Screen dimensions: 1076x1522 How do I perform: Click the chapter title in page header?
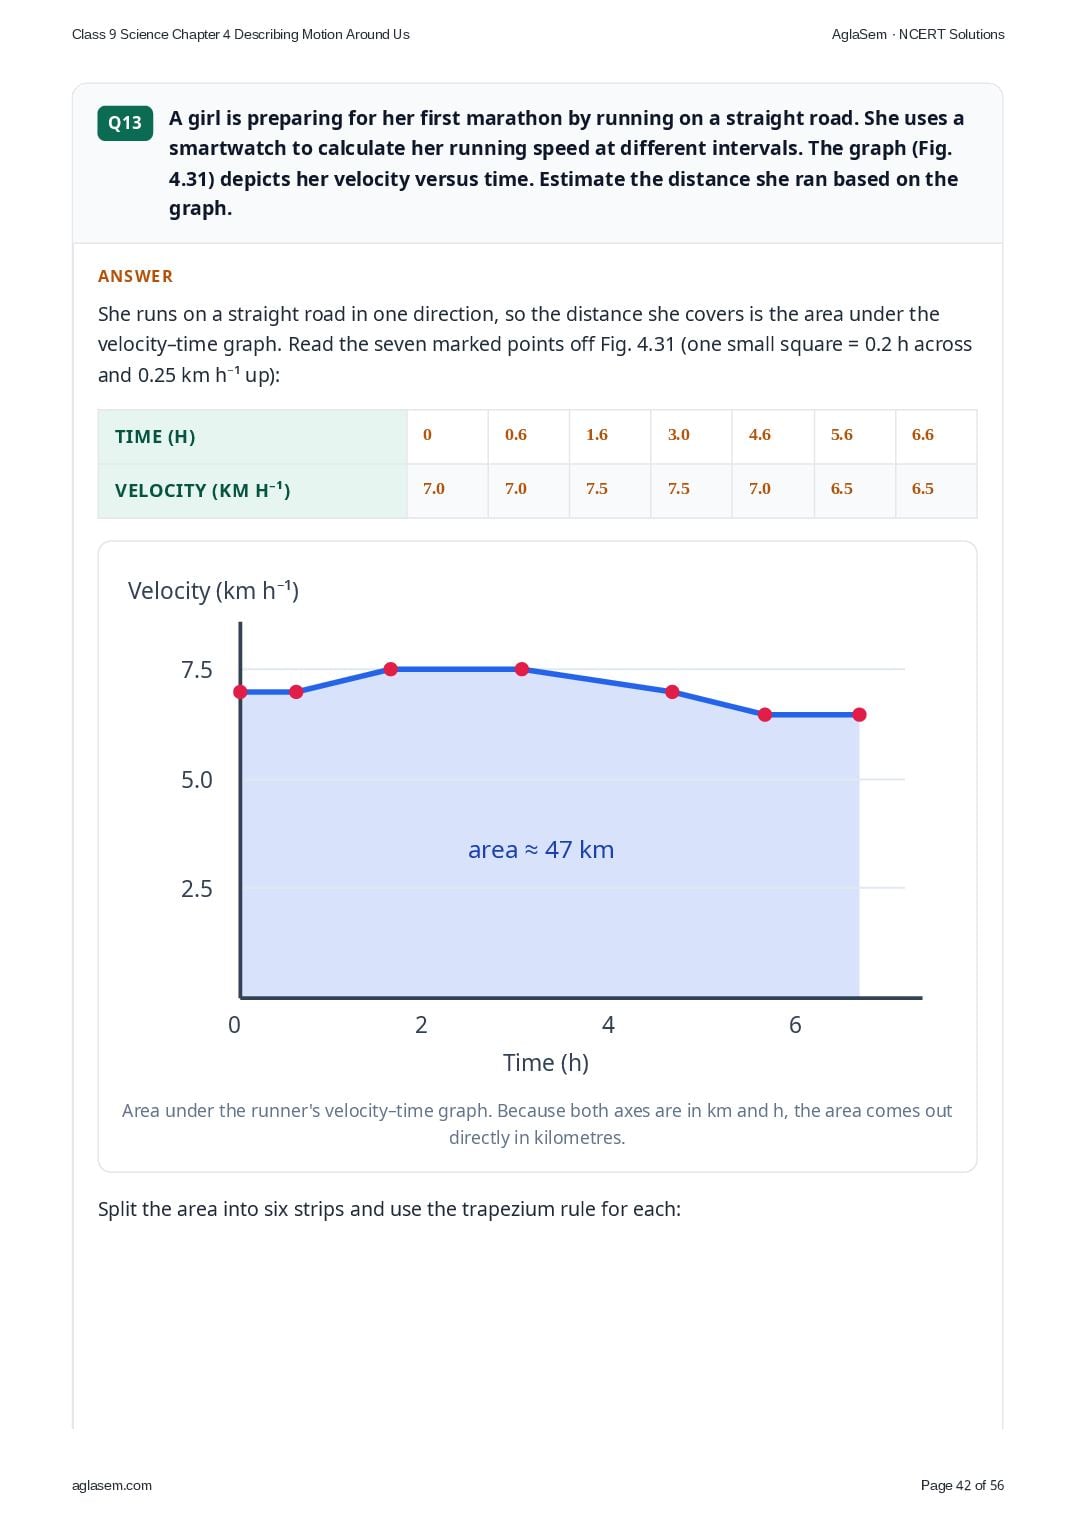pos(241,34)
